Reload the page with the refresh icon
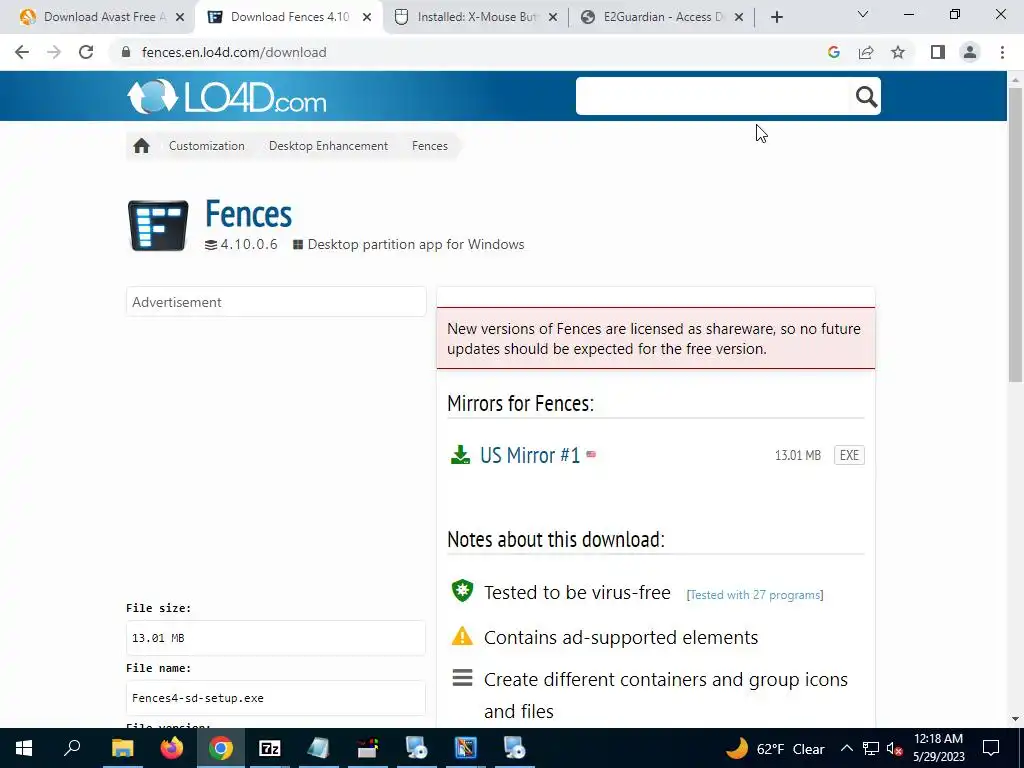 (86, 52)
